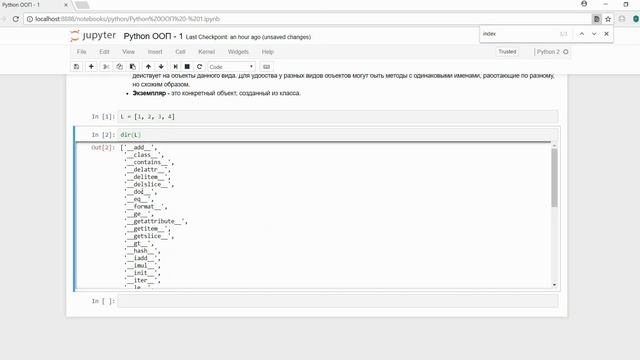Click the Out[2] output prompt
The height and width of the screenshot is (360, 640).
pos(103,148)
